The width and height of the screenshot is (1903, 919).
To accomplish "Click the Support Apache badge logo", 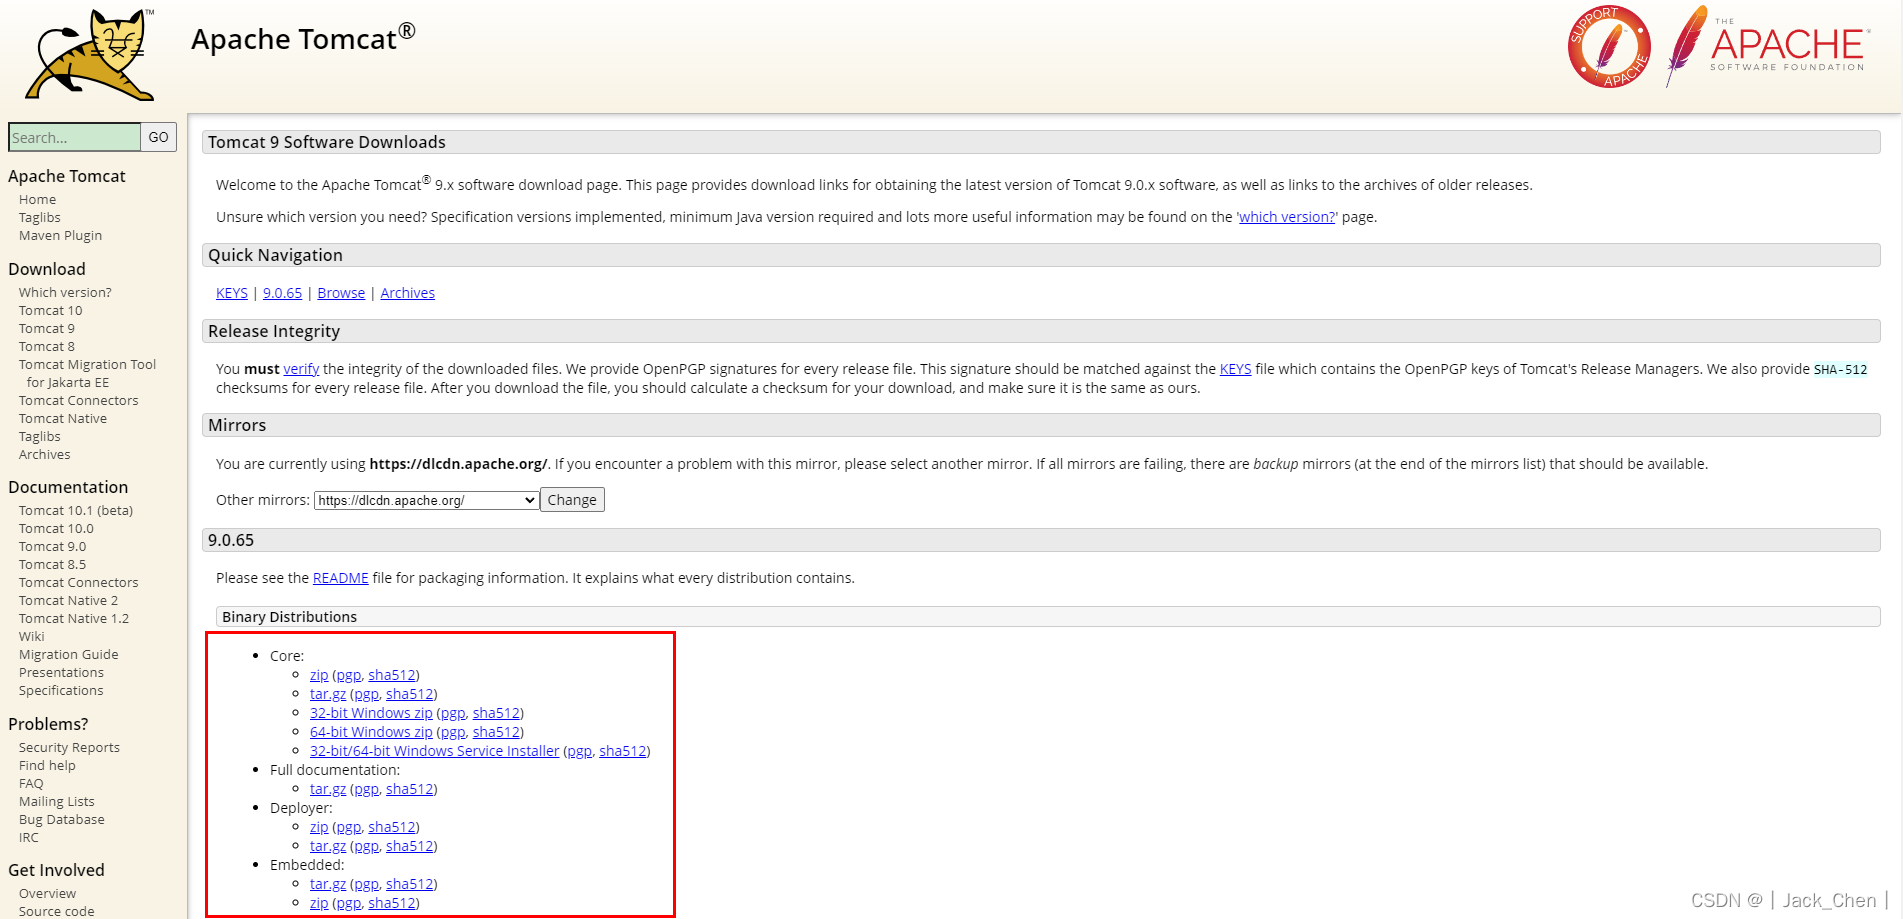I will click(1609, 47).
